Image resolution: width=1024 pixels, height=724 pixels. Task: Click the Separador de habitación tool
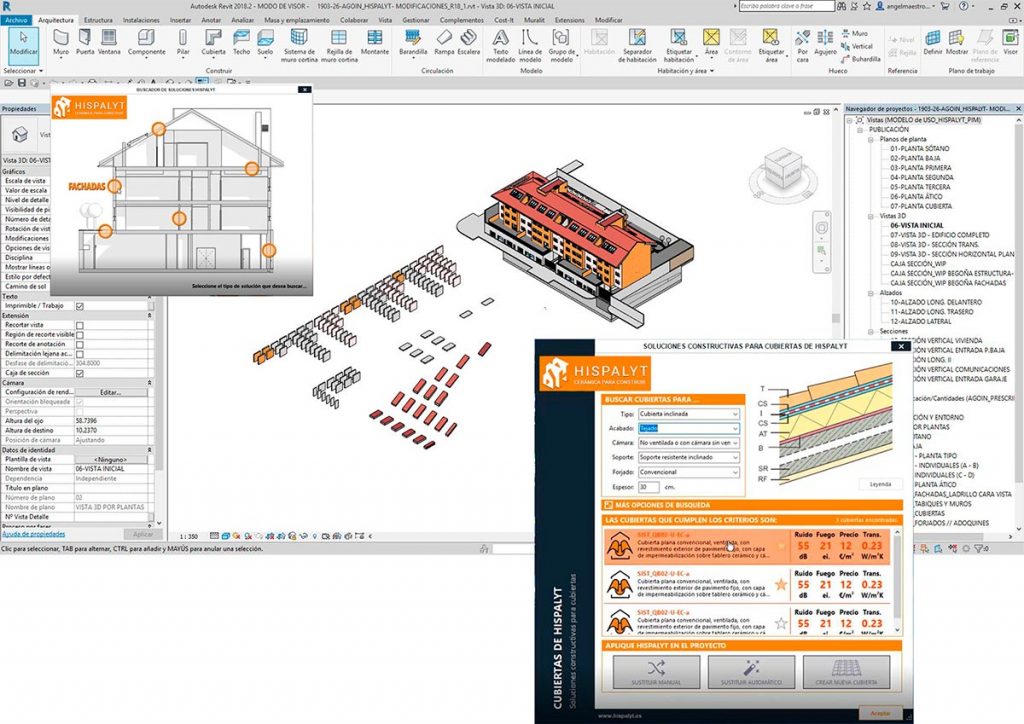tap(637, 46)
